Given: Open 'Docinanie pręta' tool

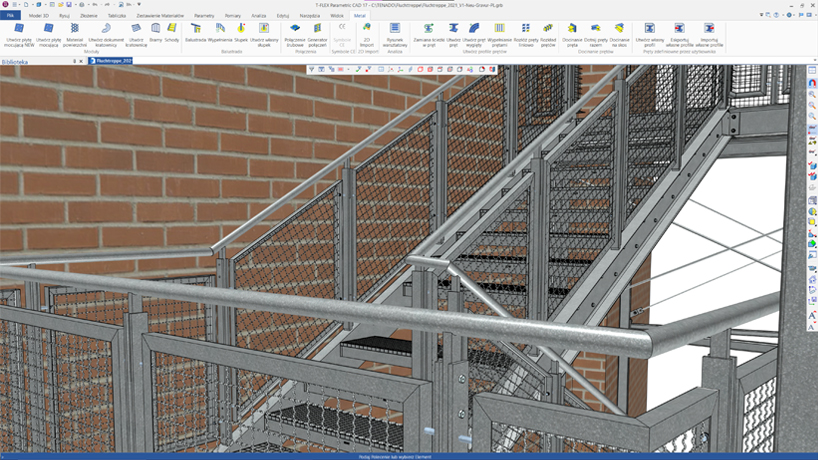Looking at the screenshot, I should [572, 35].
